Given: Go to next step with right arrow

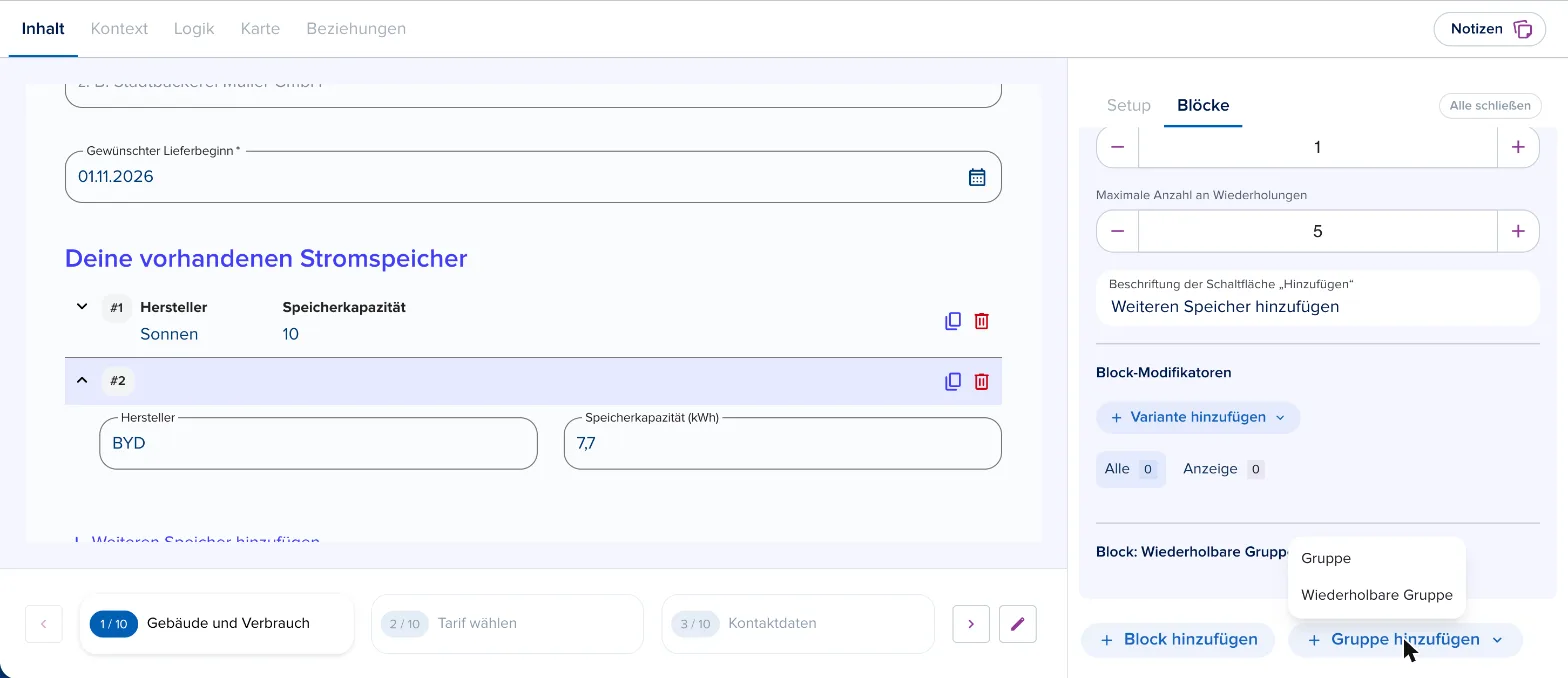Looking at the screenshot, I should click(971, 624).
